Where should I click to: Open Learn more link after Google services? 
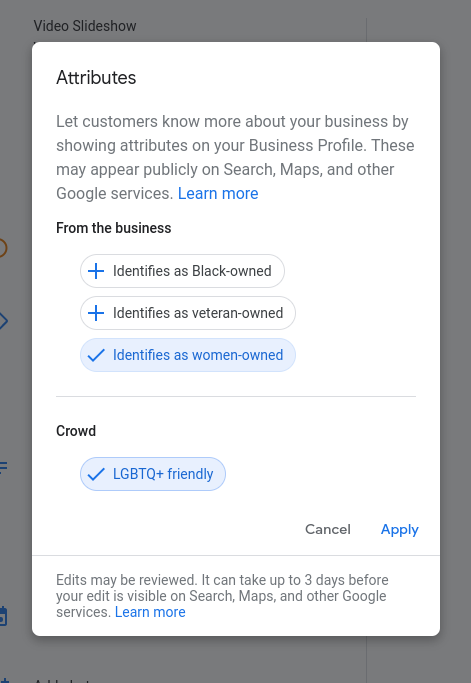pyautogui.click(x=218, y=193)
